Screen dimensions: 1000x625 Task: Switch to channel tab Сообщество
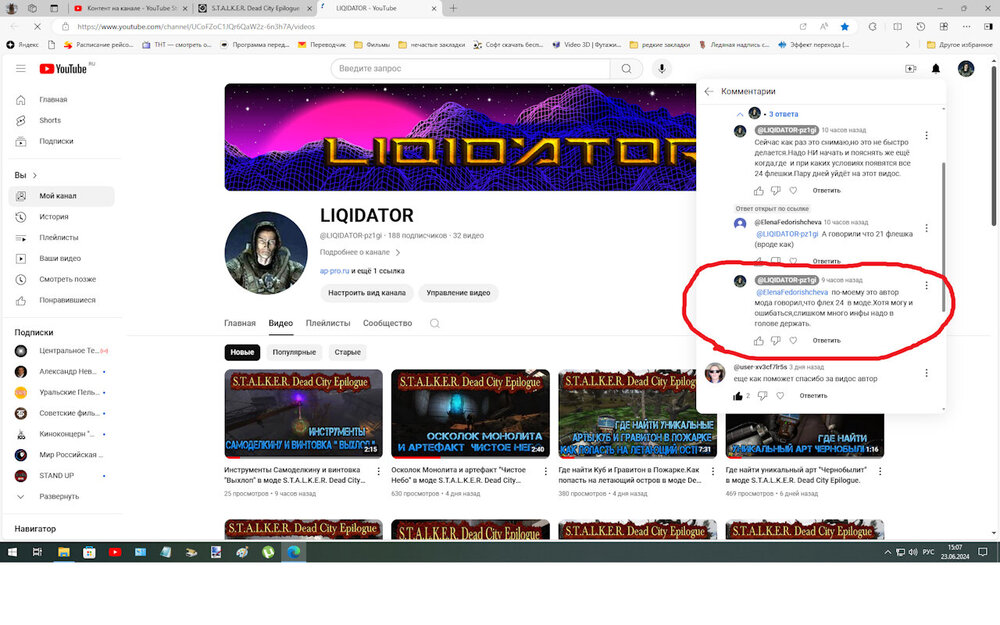387,323
